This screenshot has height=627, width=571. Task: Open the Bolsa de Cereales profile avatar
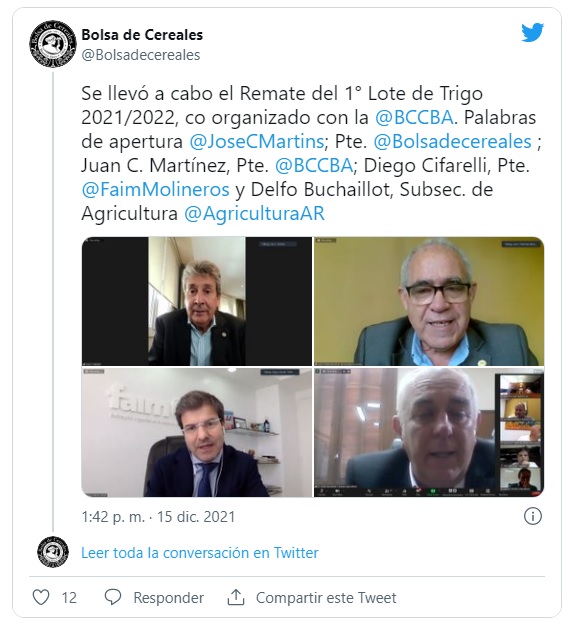[x=53, y=44]
